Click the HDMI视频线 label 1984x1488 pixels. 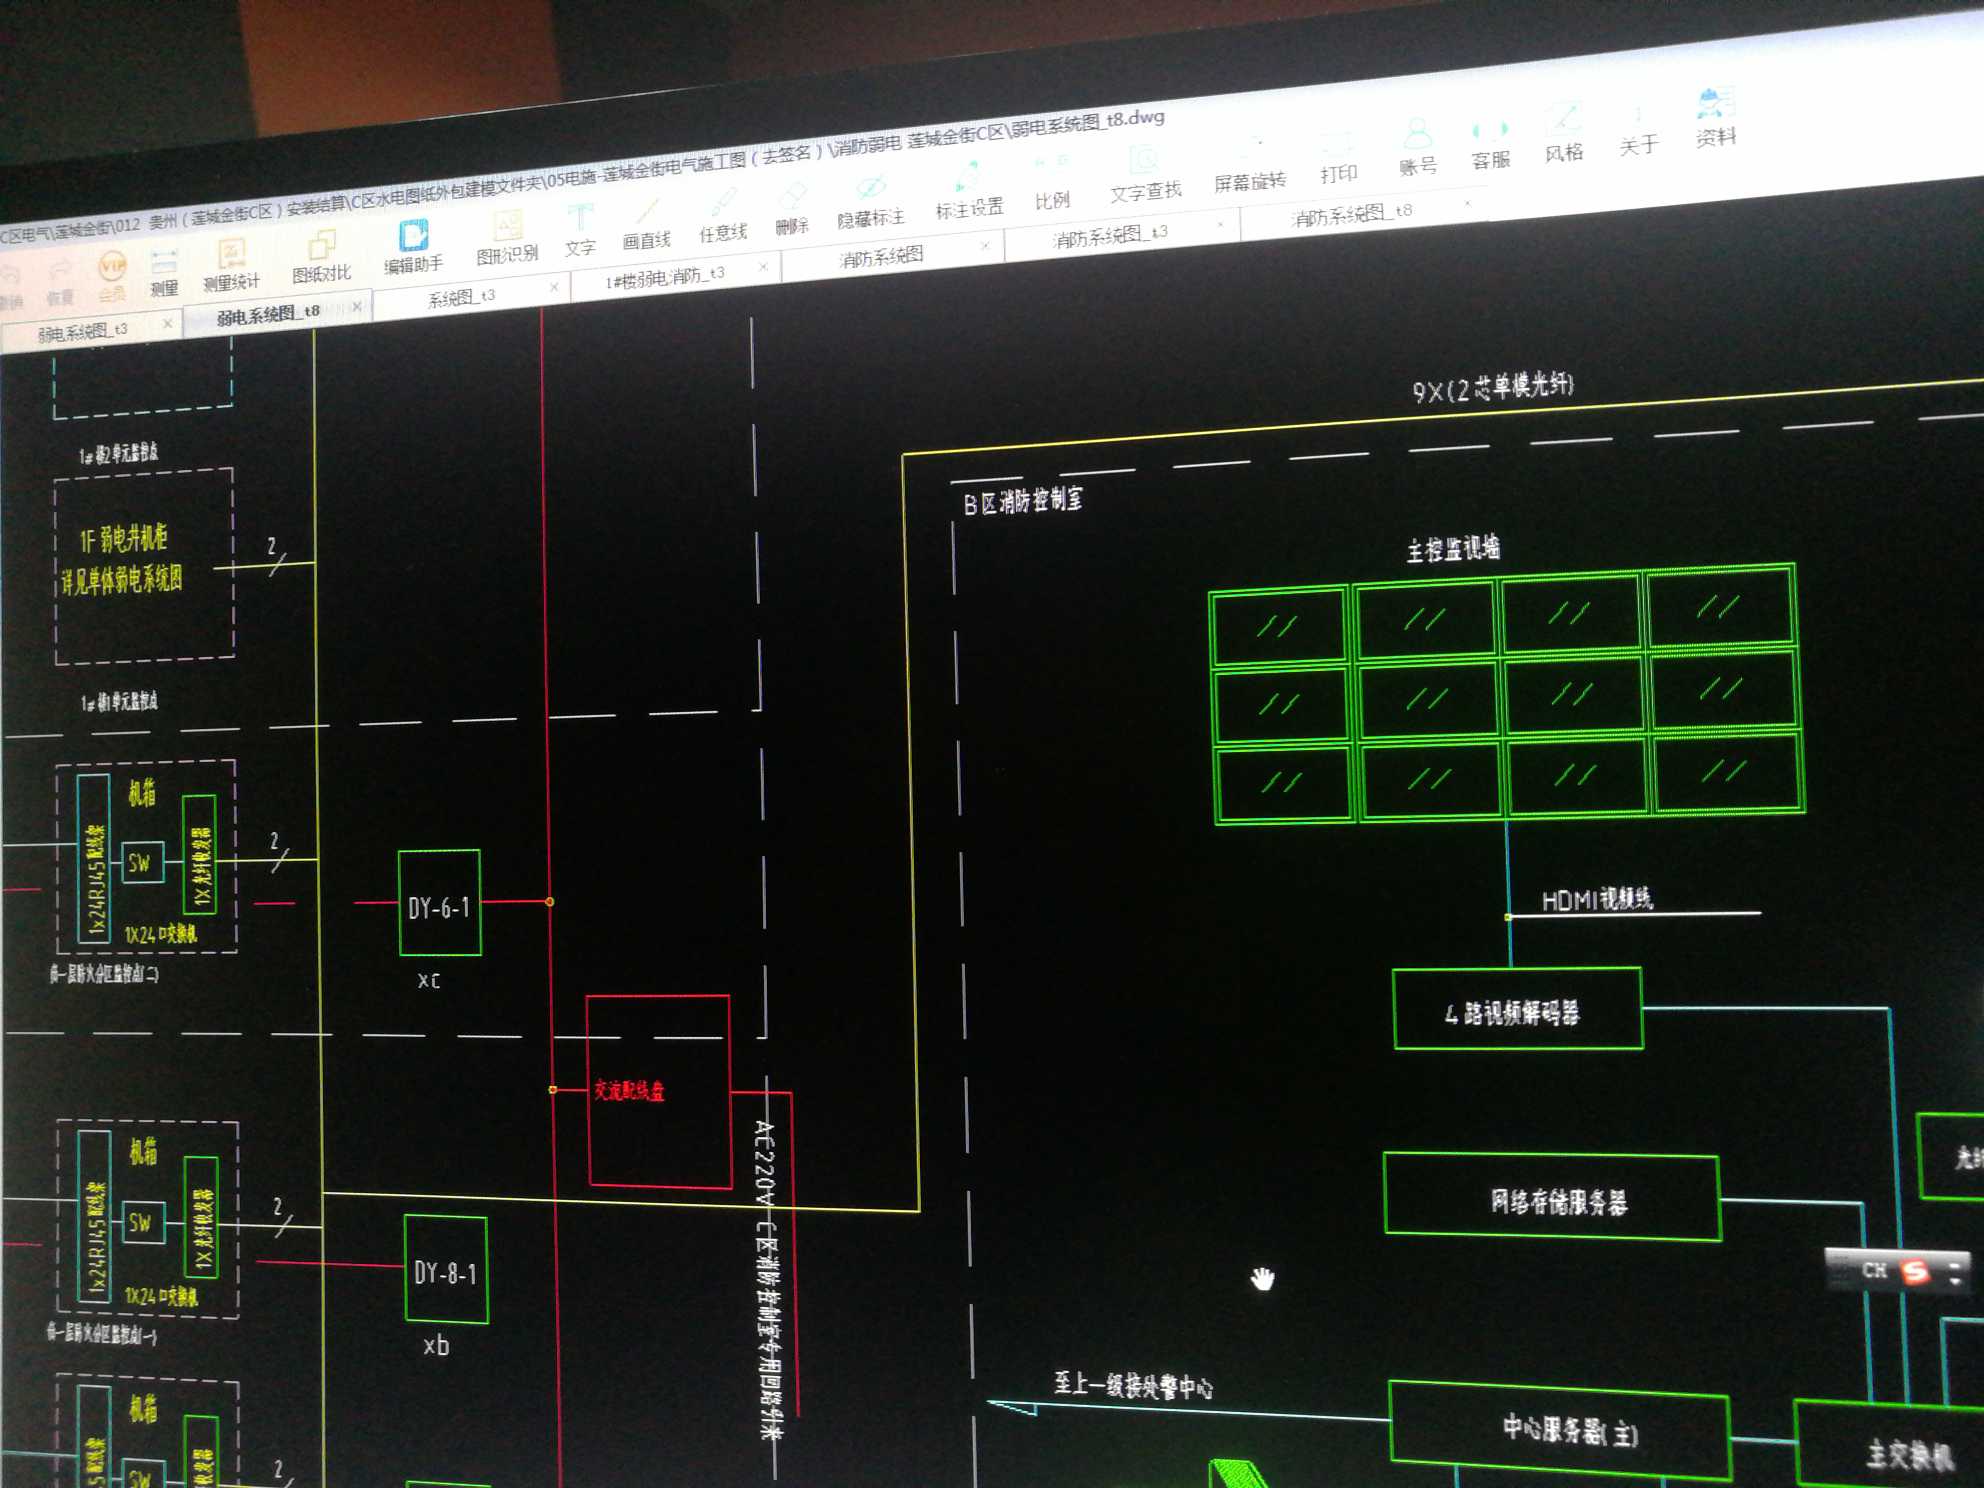1597,899
